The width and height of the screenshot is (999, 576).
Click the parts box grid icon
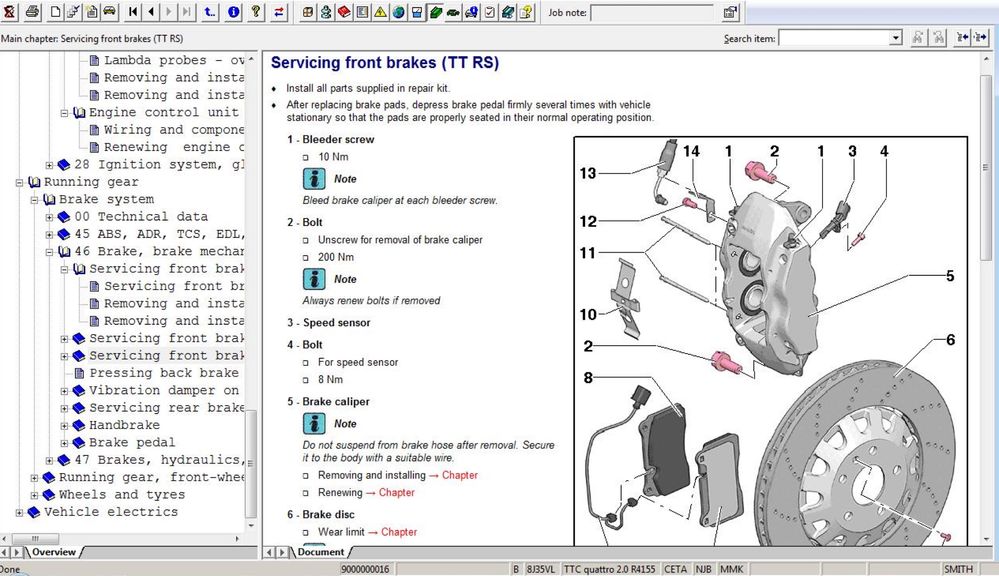click(308, 11)
